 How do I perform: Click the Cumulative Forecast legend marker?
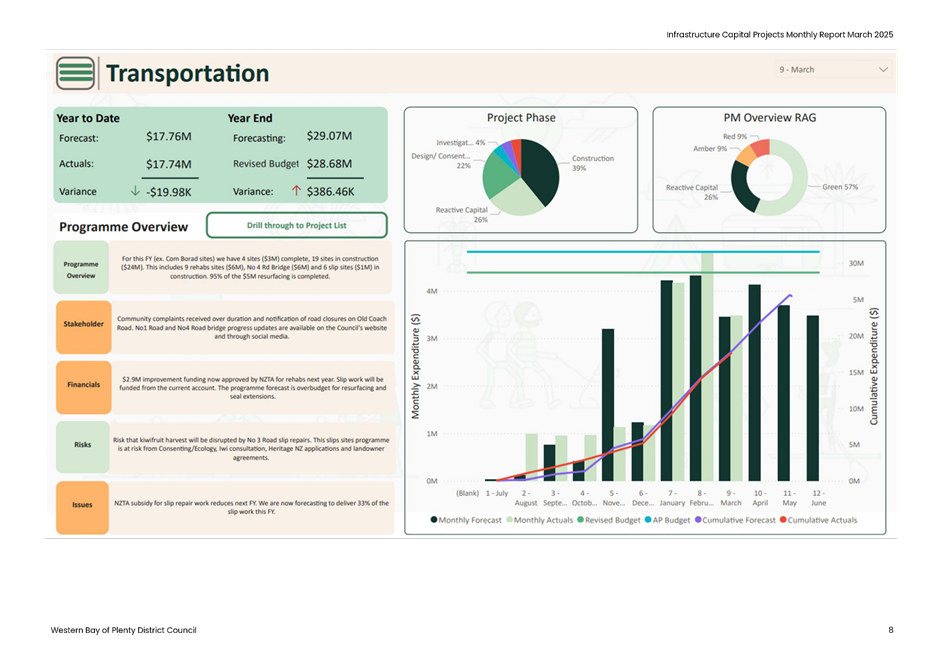click(x=698, y=521)
